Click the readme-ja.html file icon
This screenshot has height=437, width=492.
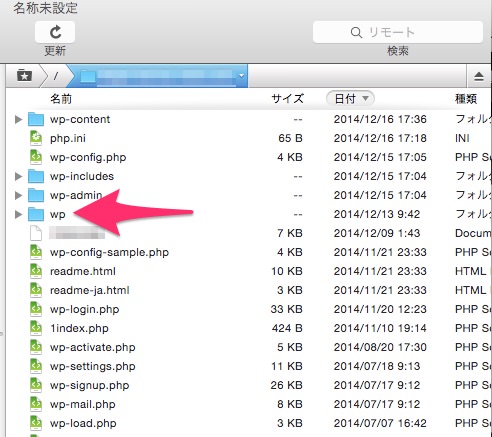[36, 290]
